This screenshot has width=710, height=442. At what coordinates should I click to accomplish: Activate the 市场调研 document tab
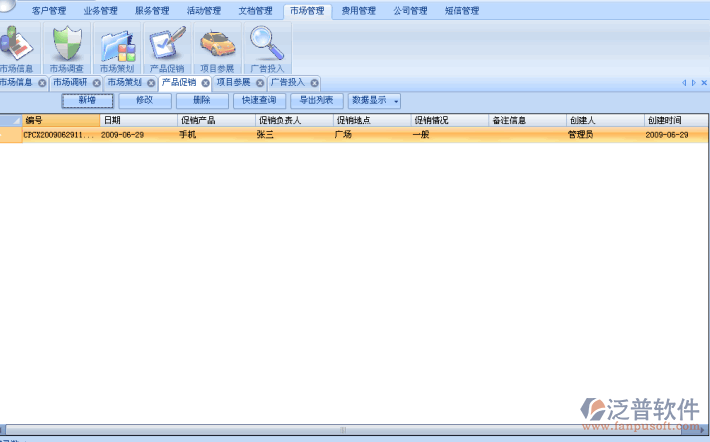pyautogui.click(x=70, y=82)
